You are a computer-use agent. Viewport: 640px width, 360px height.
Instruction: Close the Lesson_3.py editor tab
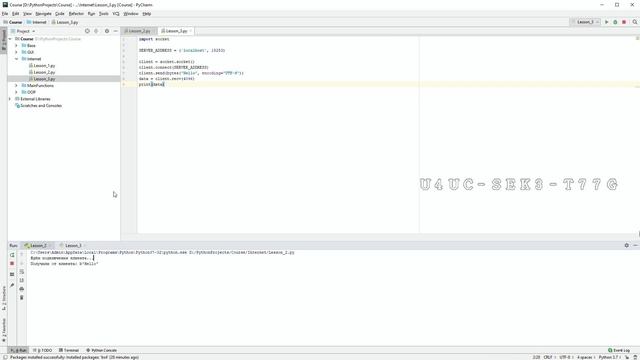tap(190, 31)
